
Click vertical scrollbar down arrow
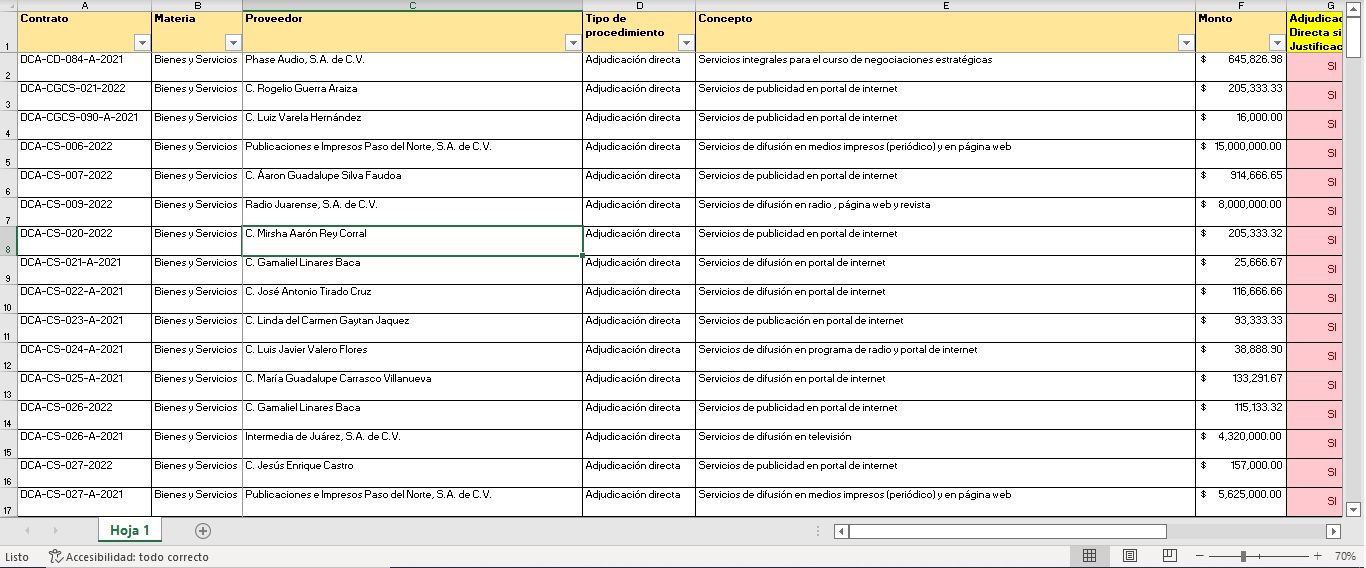pos(1354,509)
